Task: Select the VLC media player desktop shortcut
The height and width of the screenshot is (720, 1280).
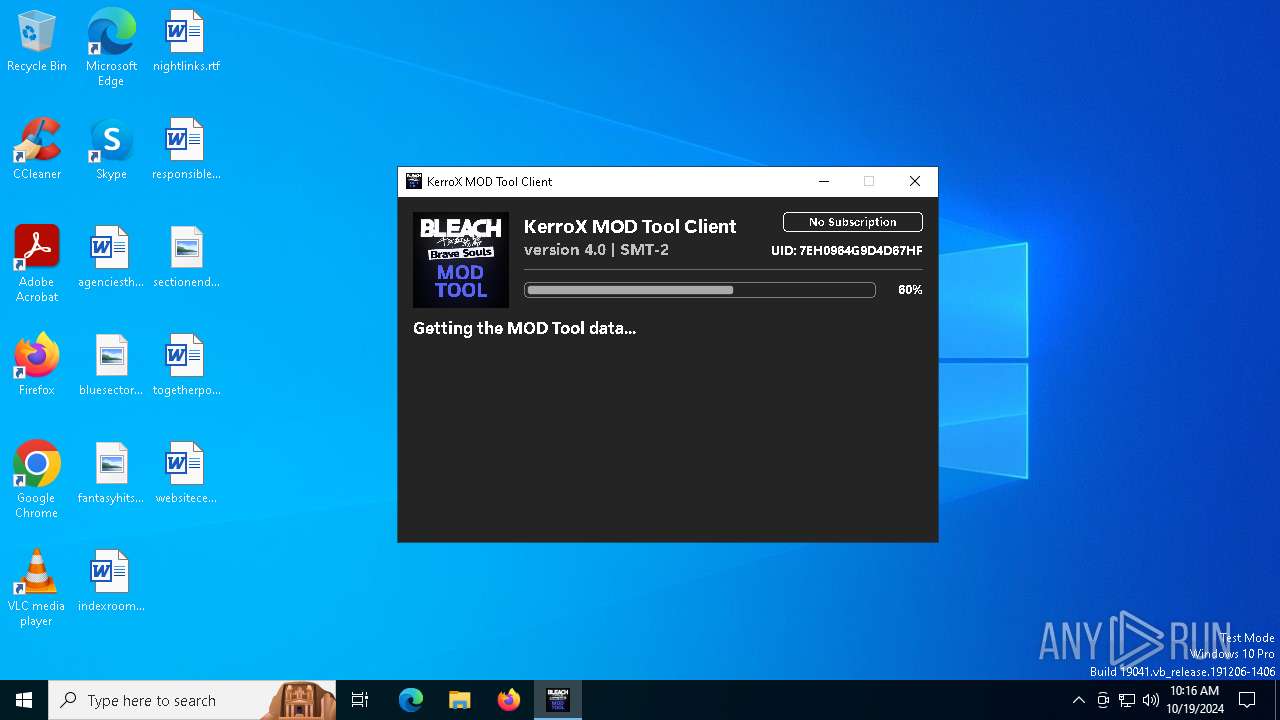Action: pos(37,588)
